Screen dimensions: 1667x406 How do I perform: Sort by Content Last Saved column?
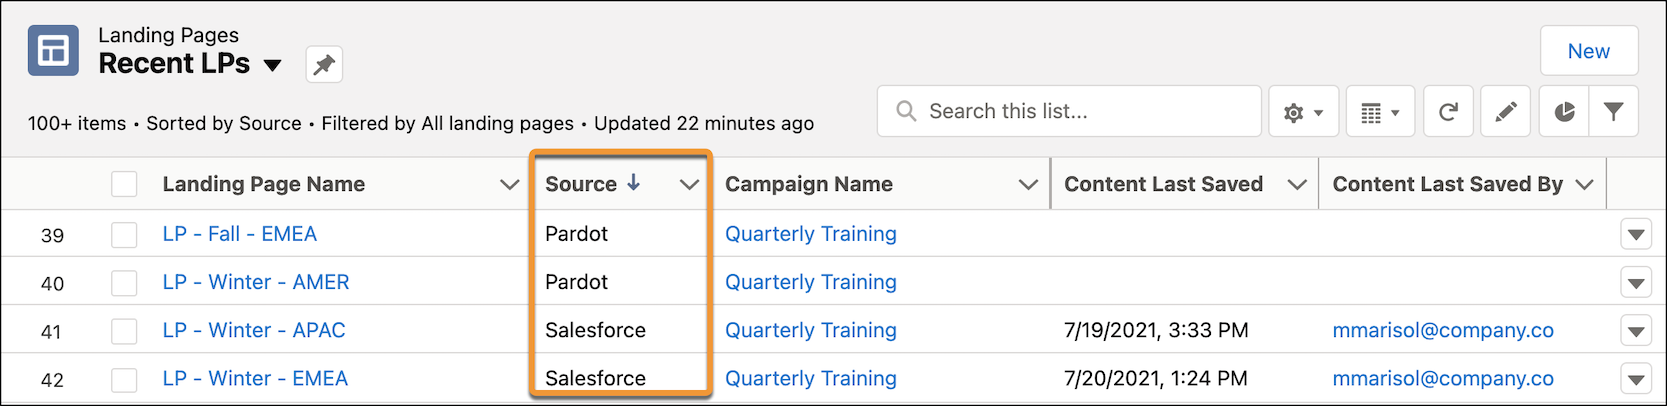tap(1163, 184)
